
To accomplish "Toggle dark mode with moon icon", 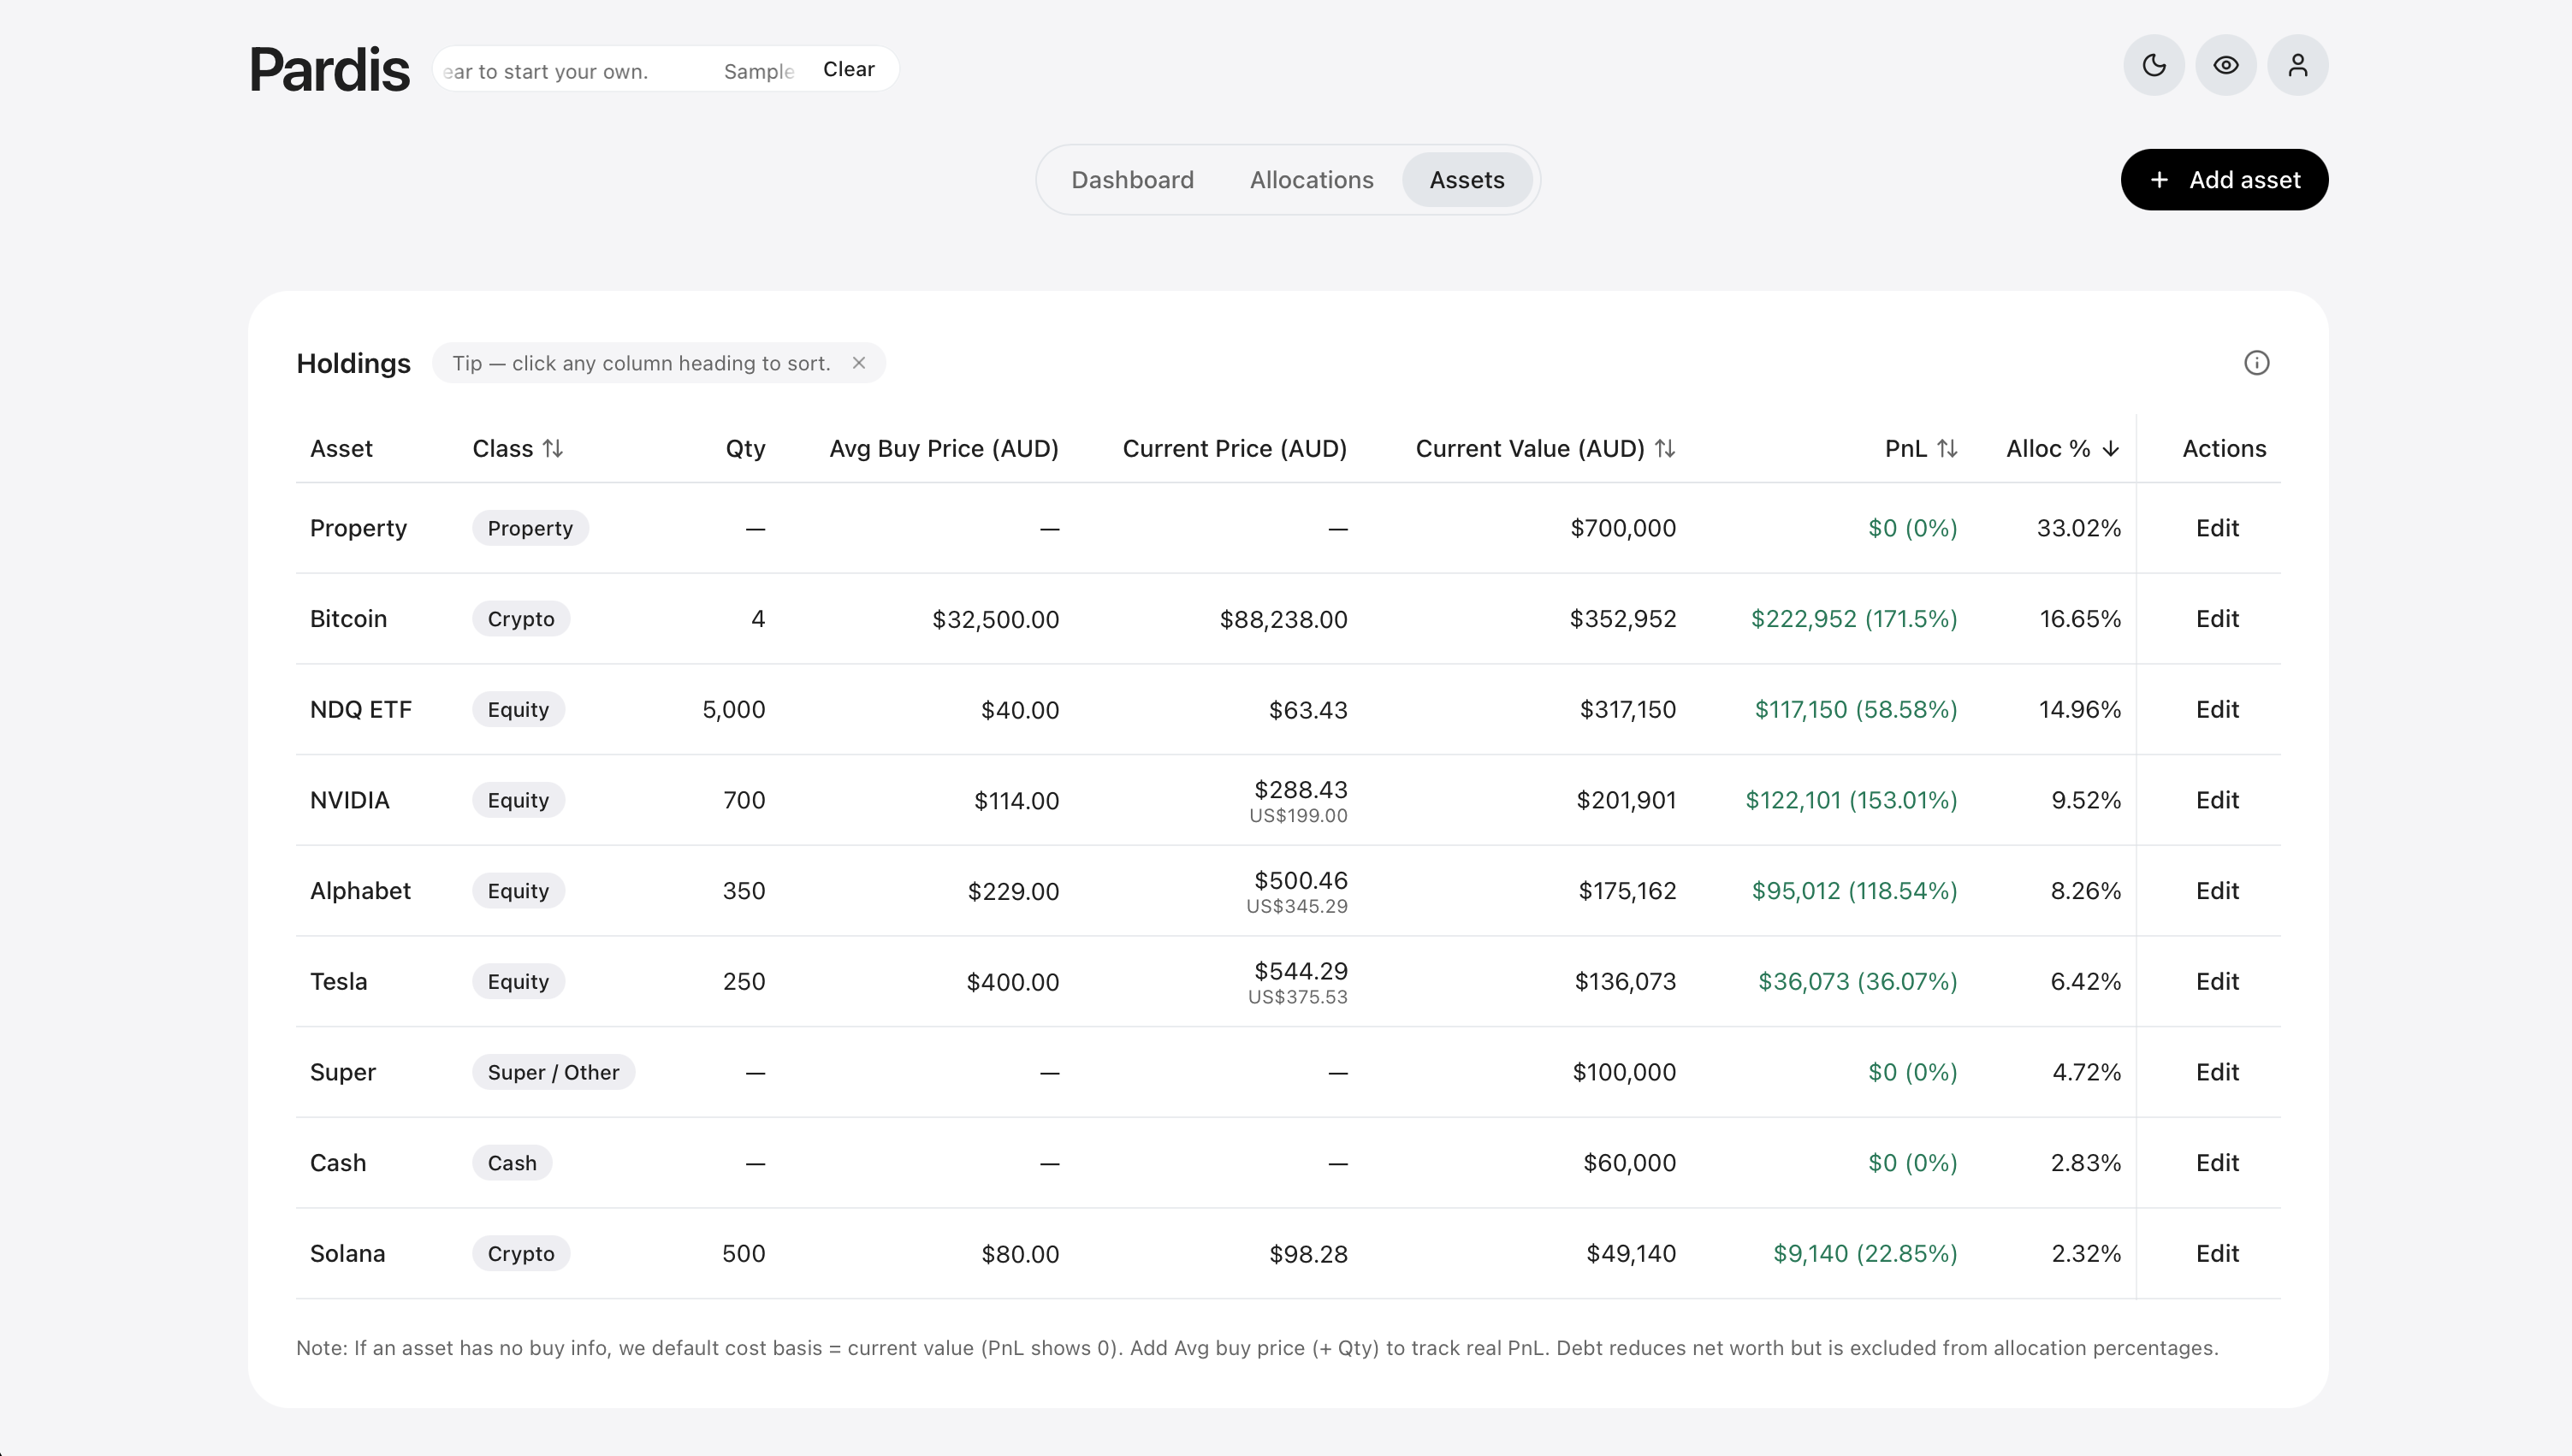I will [2153, 65].
